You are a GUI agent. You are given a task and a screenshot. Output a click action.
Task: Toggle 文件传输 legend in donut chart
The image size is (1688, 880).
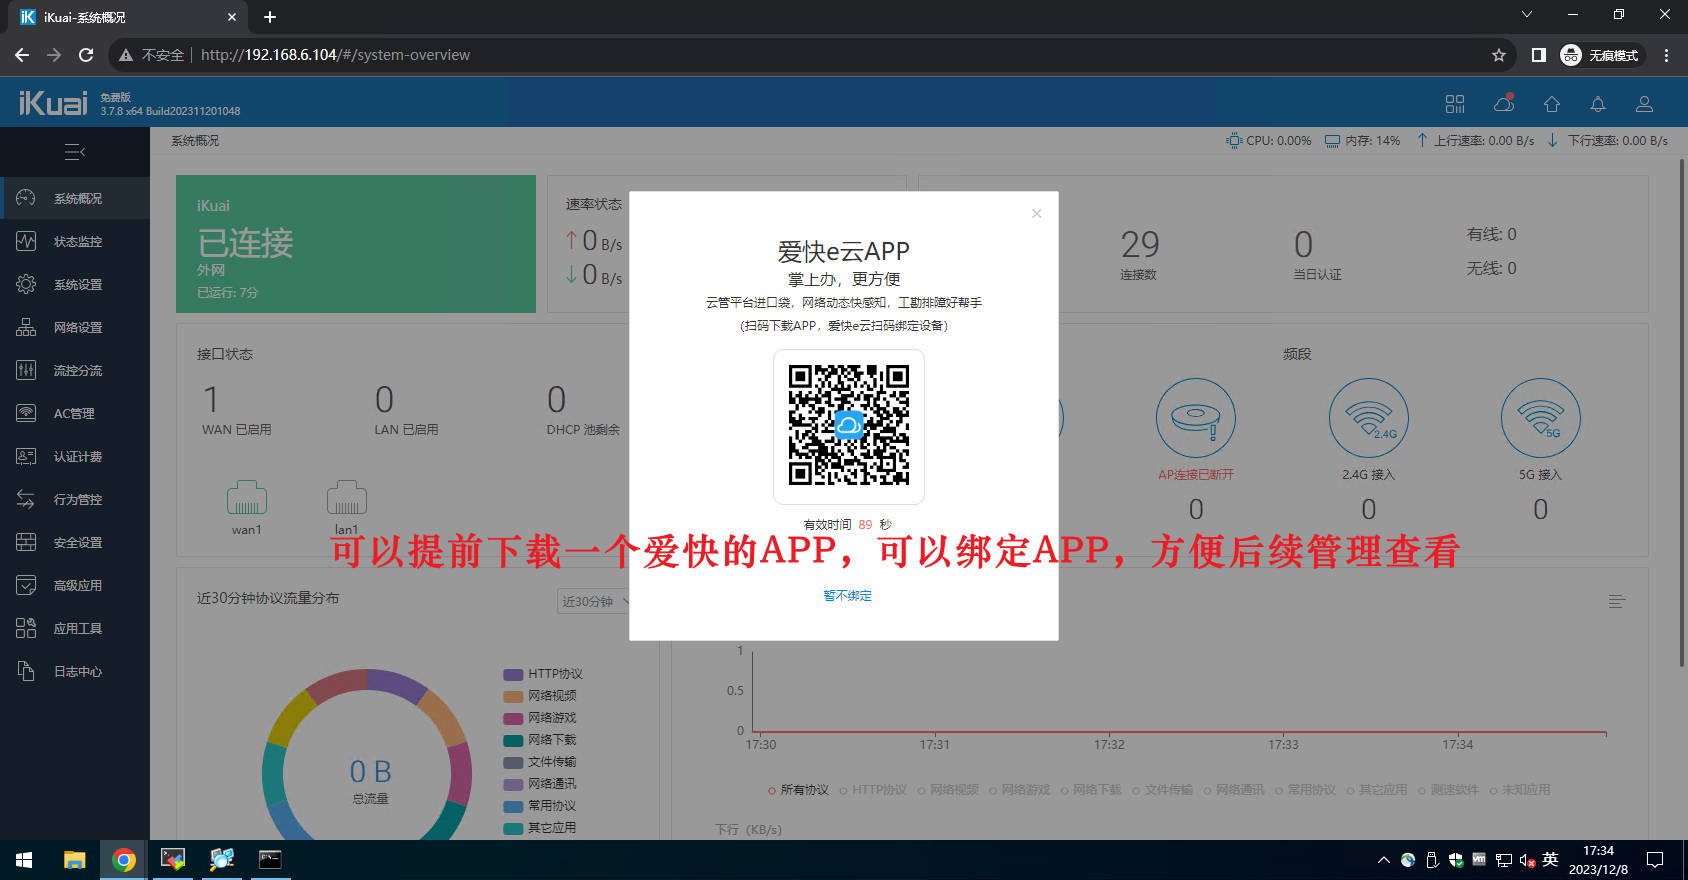click(x=540, y=762)
